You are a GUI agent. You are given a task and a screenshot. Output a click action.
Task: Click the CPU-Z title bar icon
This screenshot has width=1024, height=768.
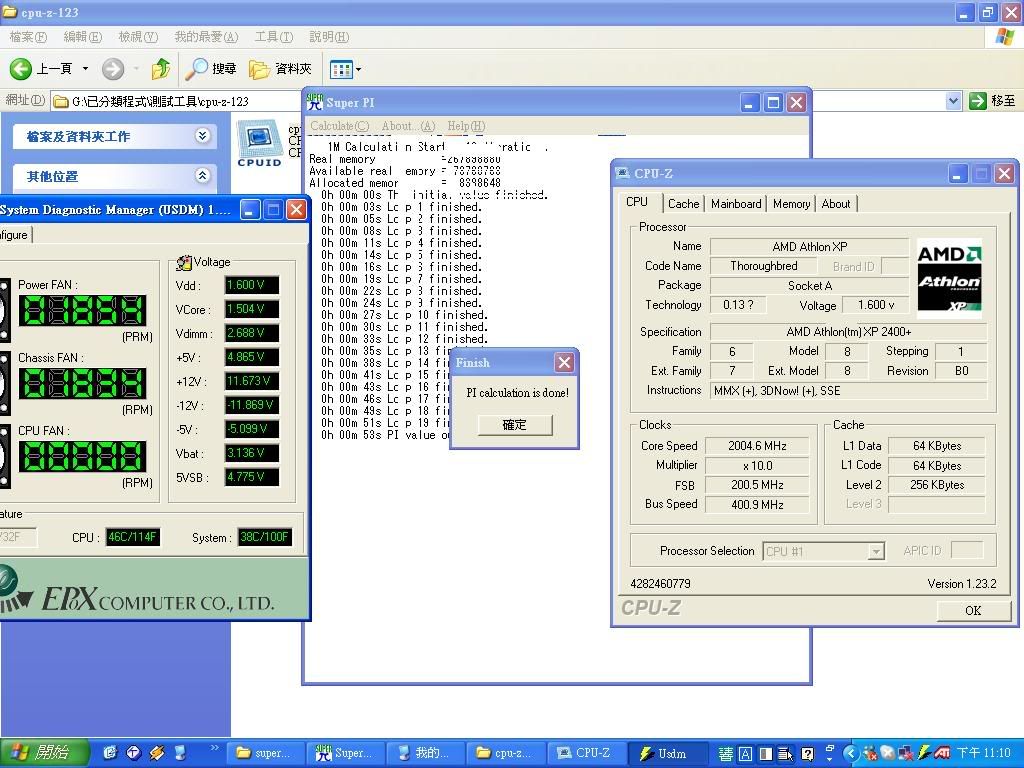coord(623,173)
